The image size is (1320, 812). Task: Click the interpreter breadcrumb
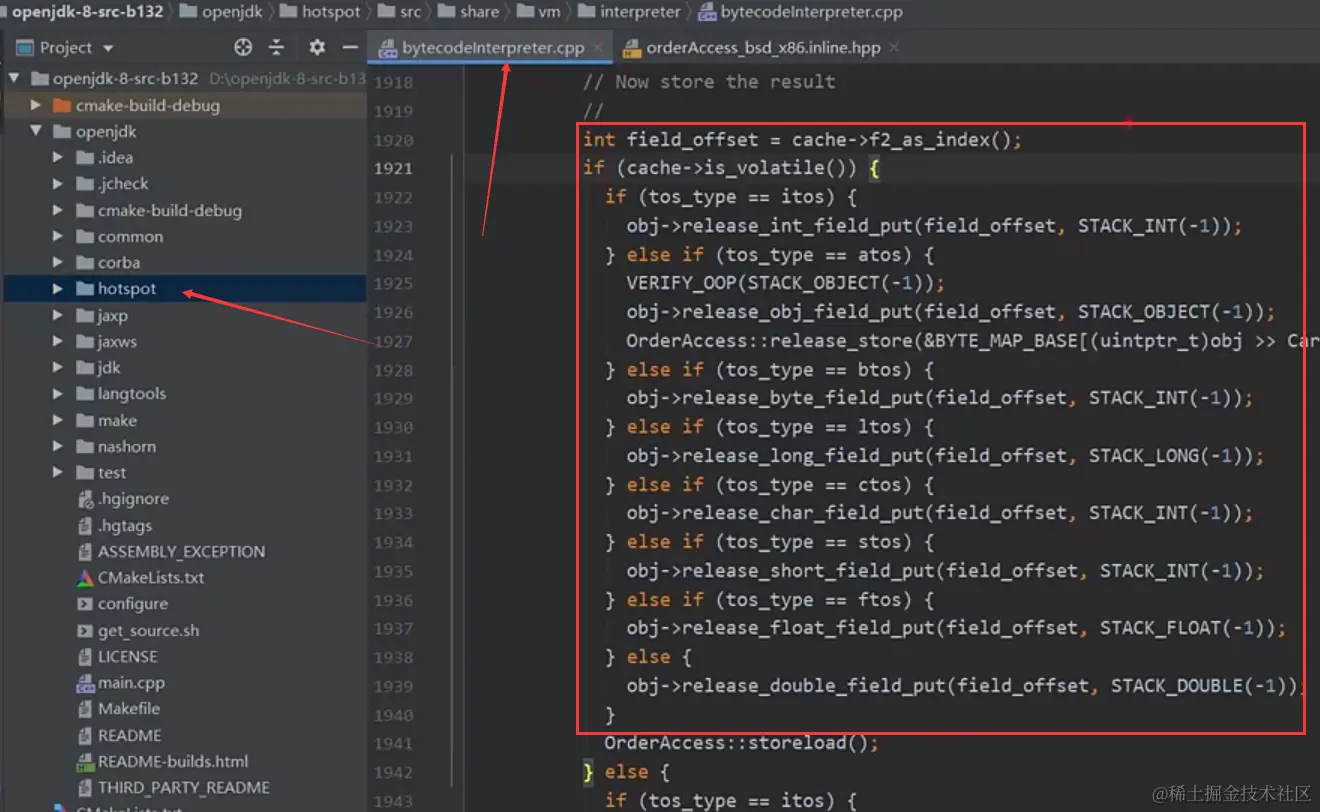coord(629,12)
